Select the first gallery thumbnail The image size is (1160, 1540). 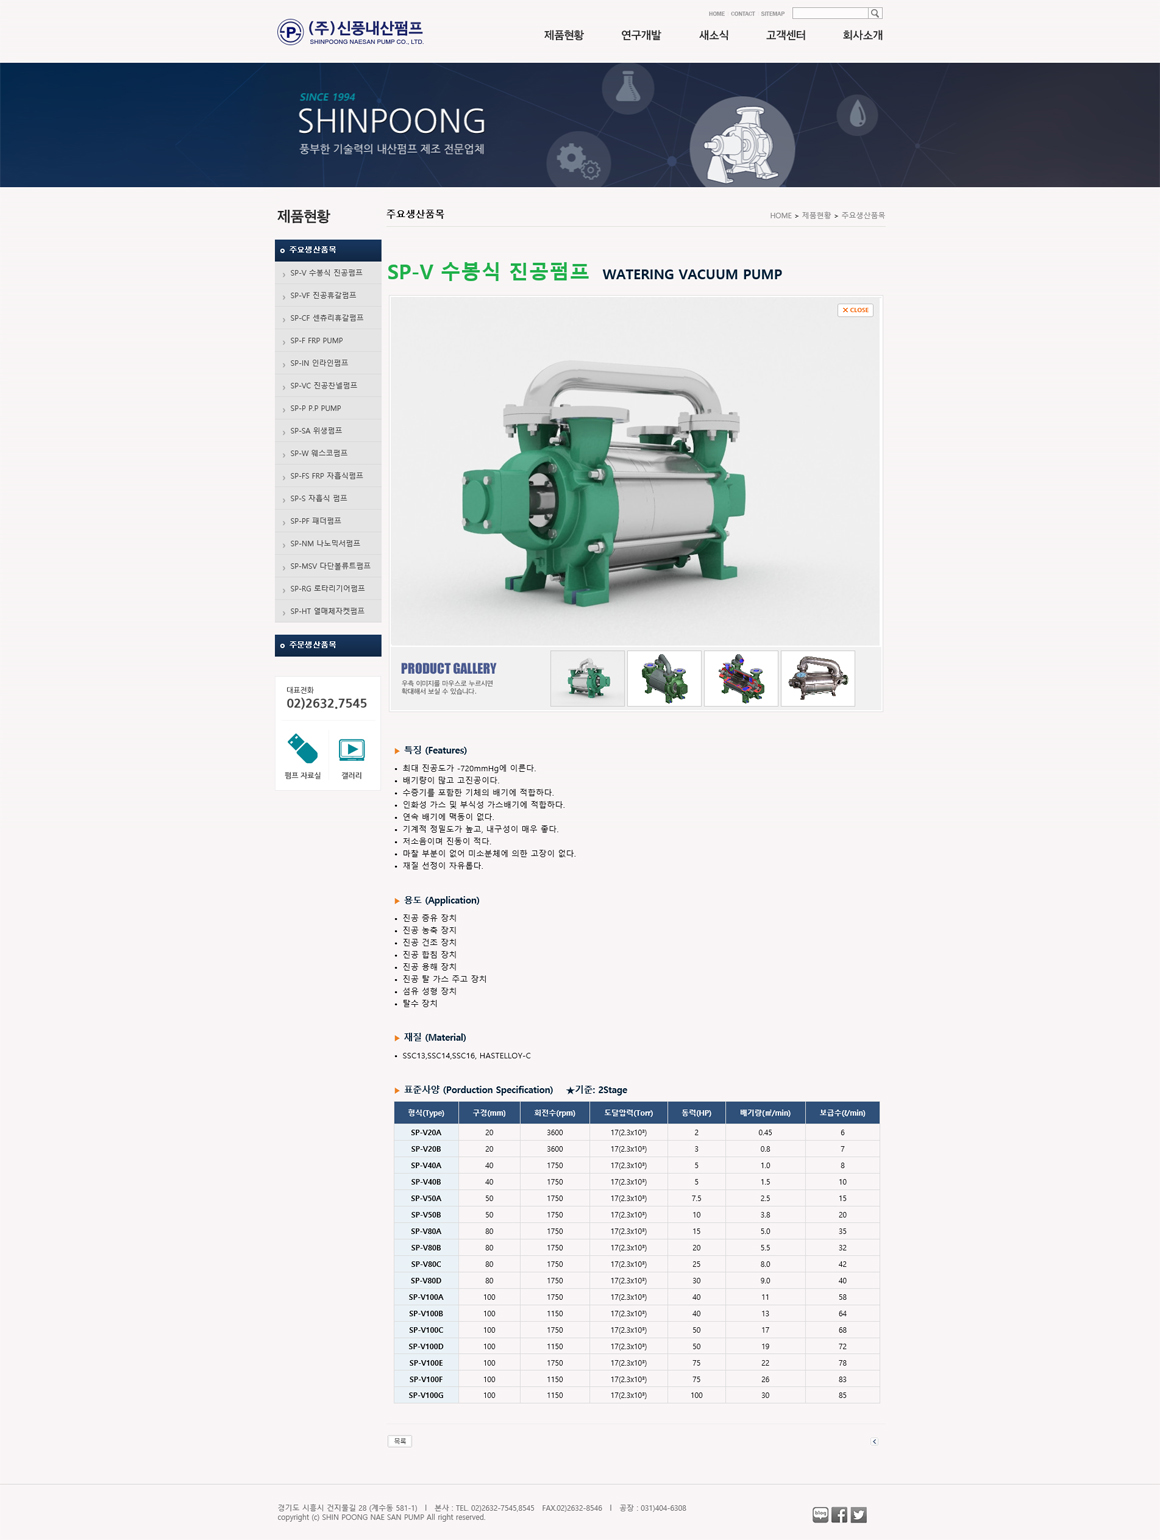[587, 678]
